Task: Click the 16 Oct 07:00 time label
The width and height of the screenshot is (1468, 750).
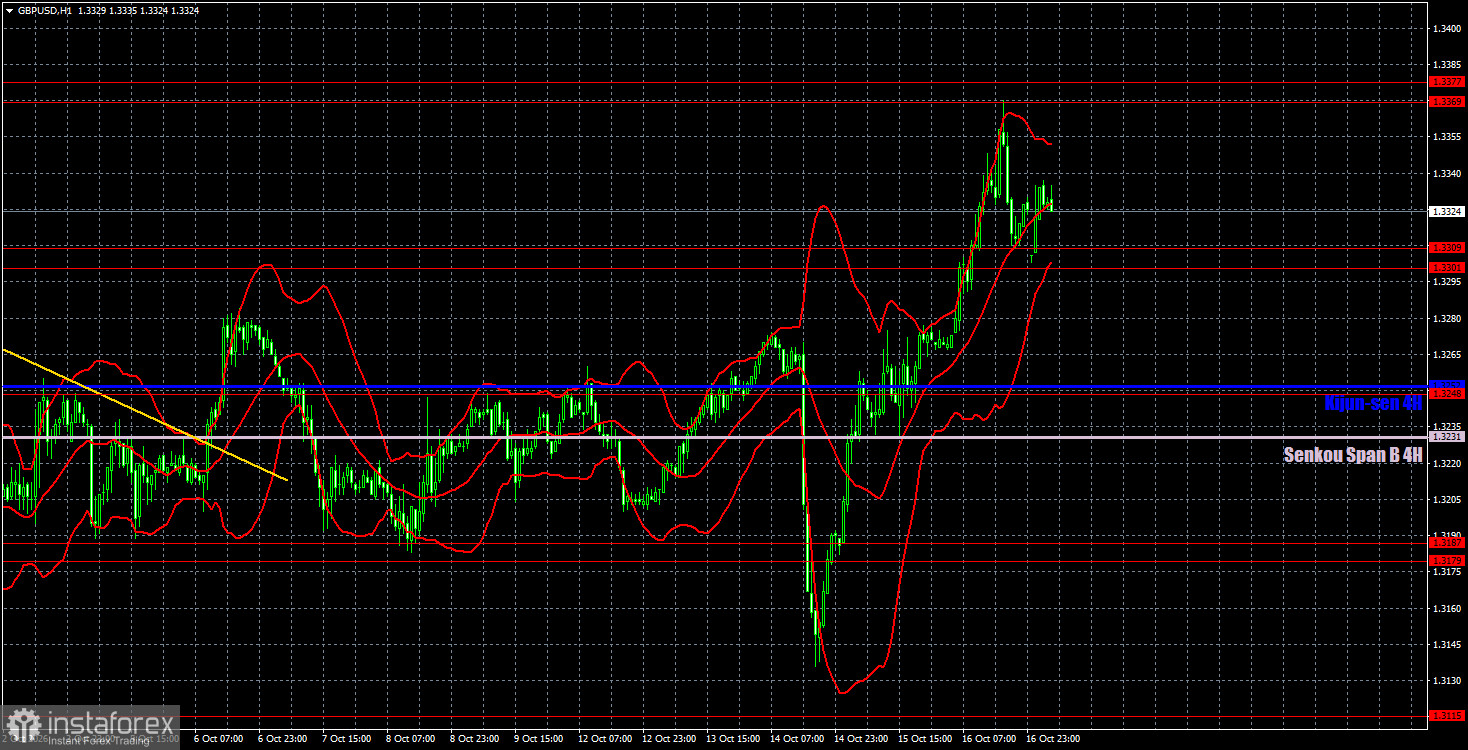Action: (x=988, y=739)
